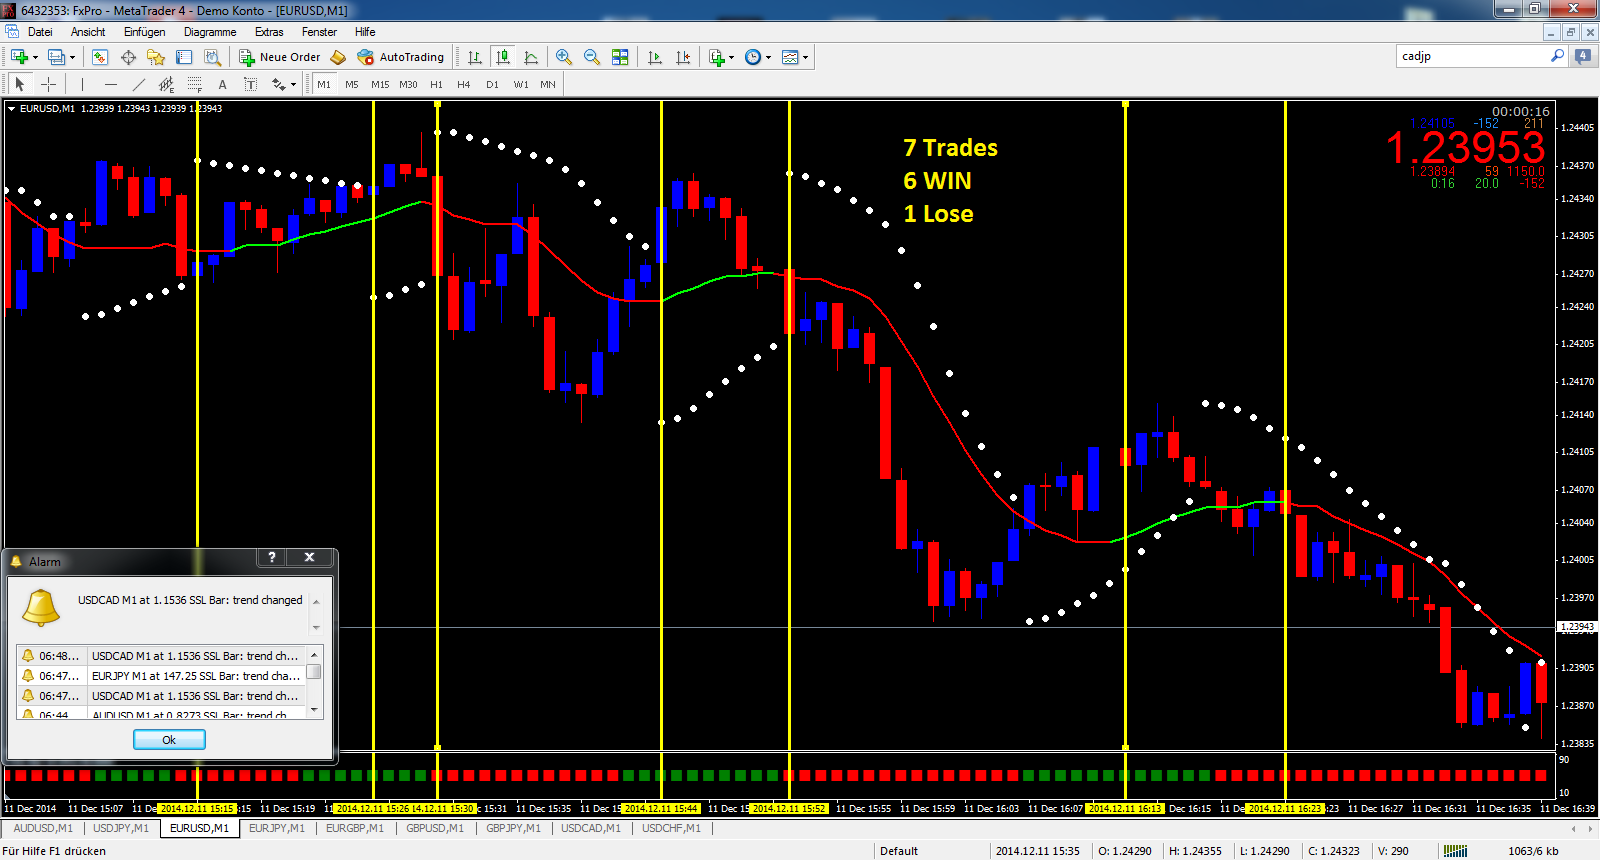Select the text tool A
This screenshot has height=860, width=1600.
click(222, 84)
